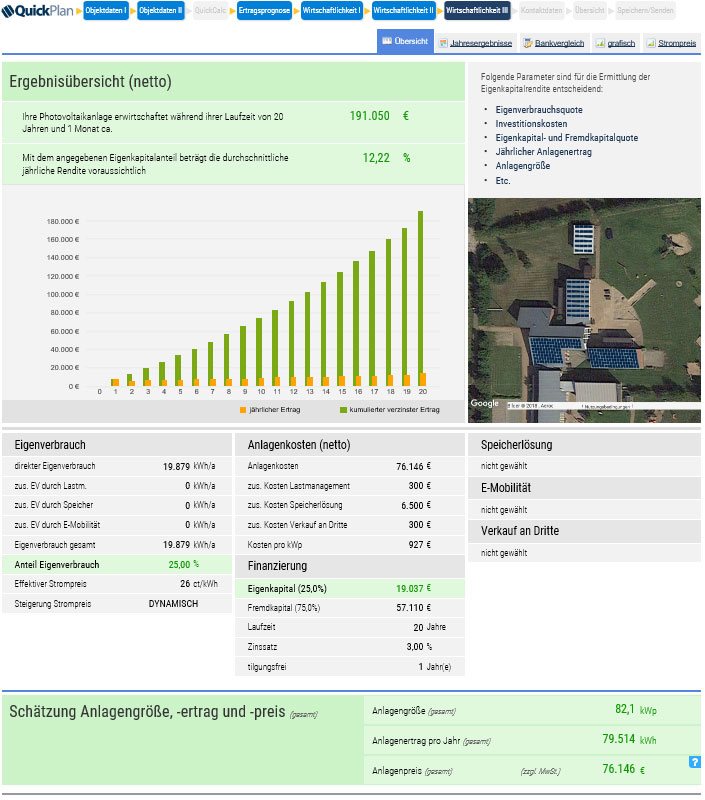Click the blue help question mark icon
The image size is (705, 800).
click(x=695, y=762)
